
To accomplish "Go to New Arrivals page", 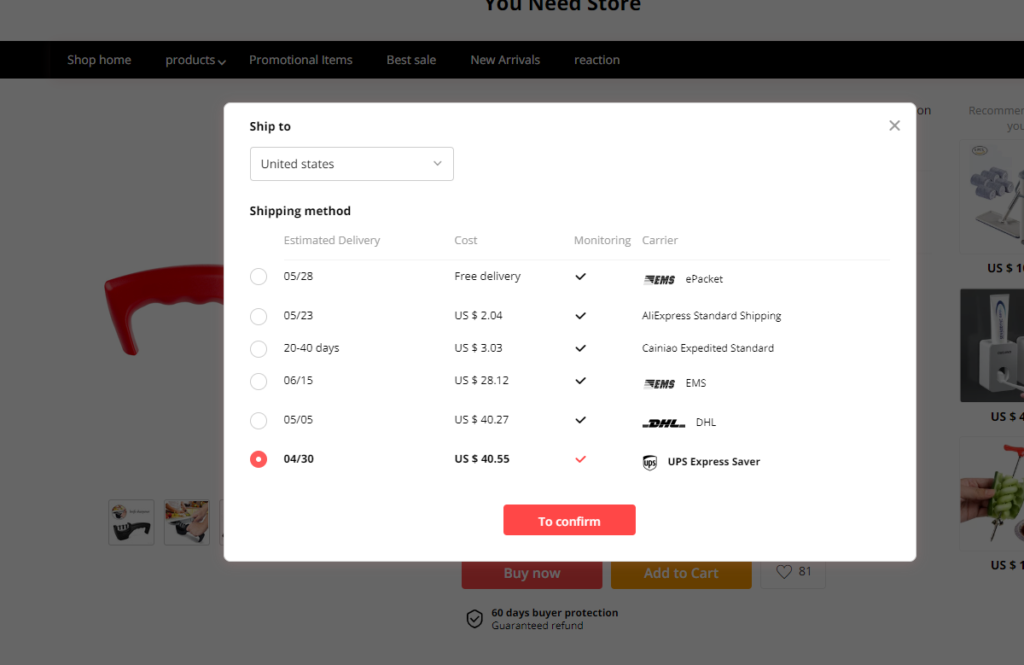I will pyautogui.click(x=505, y=60).
